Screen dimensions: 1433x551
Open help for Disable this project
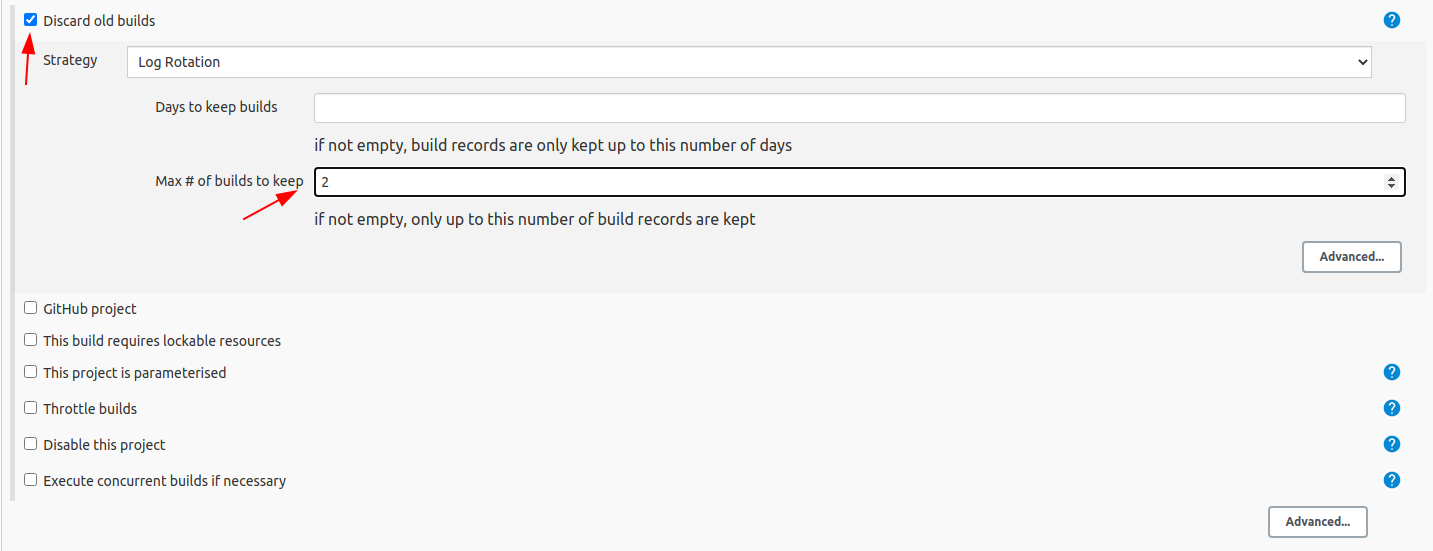pyautogui.click(x=1391, y=444)
